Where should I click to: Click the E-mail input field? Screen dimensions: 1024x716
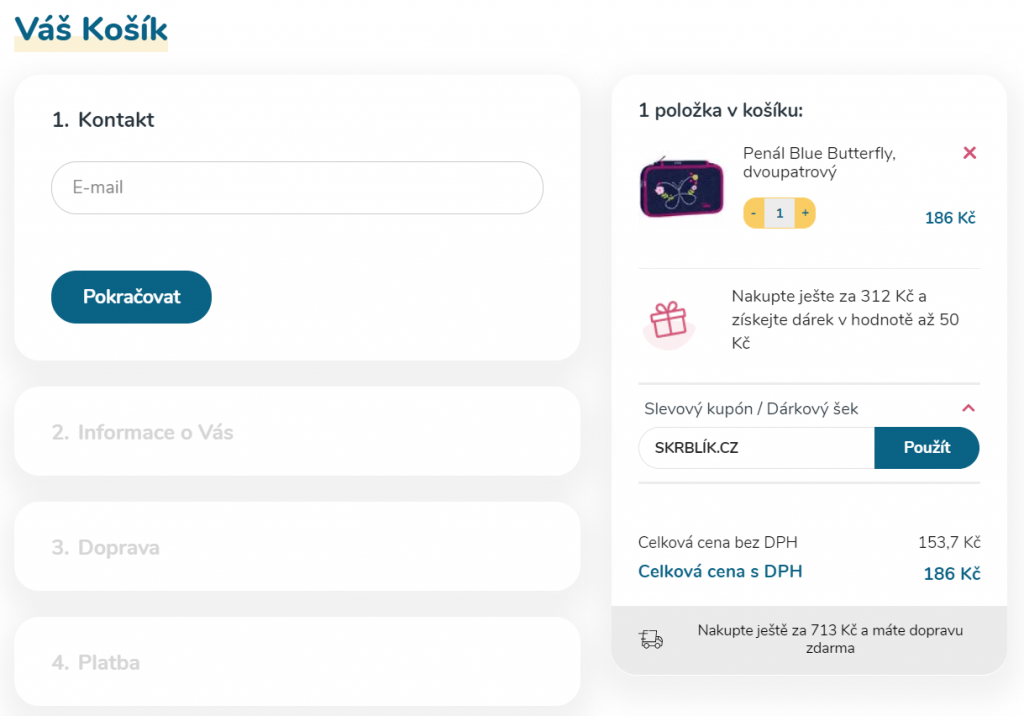[x=297, y=187]
